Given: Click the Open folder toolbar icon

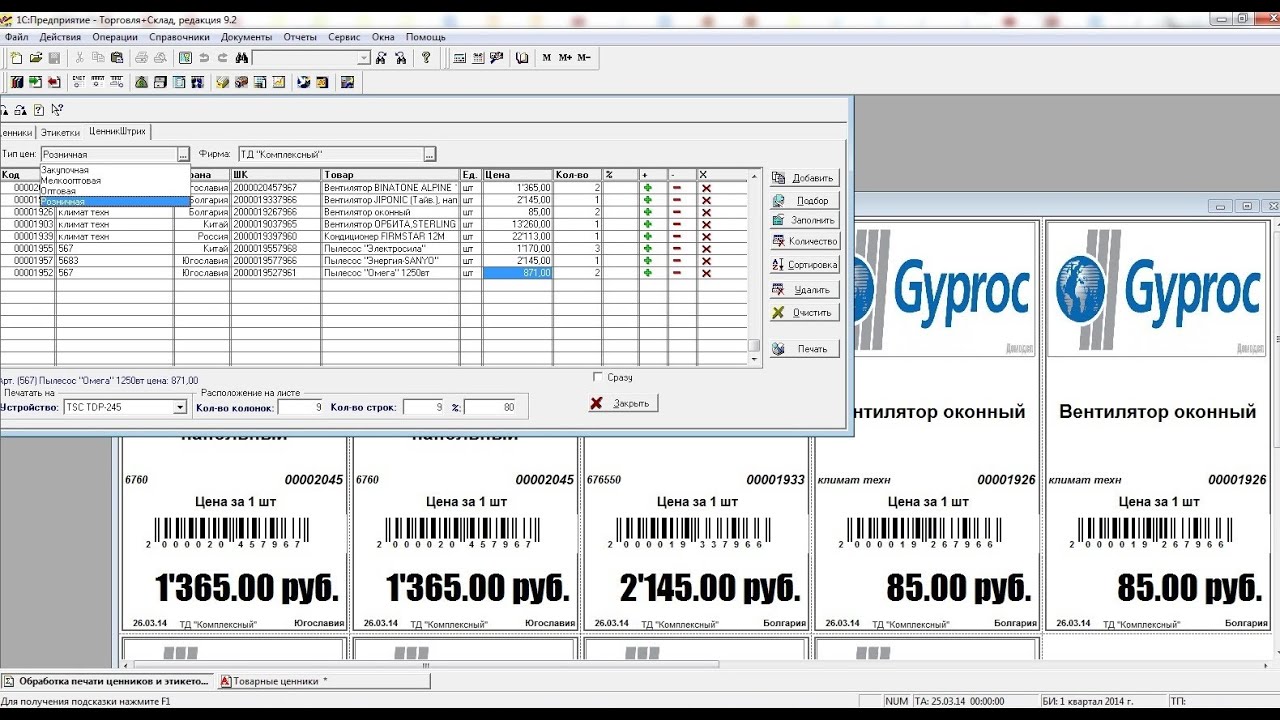Looking at the screenshot, I should pos(35,58).
